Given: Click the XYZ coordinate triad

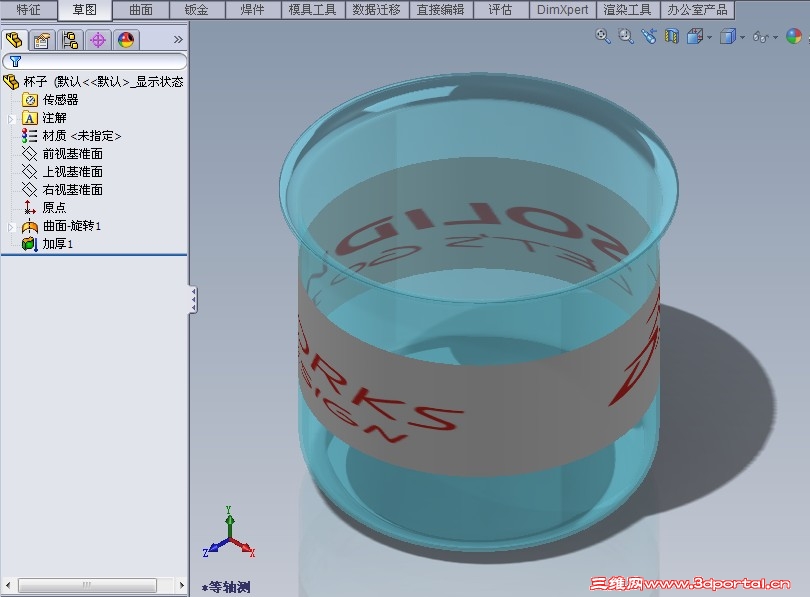Looking at the screenshot, I should coord(229,532).
